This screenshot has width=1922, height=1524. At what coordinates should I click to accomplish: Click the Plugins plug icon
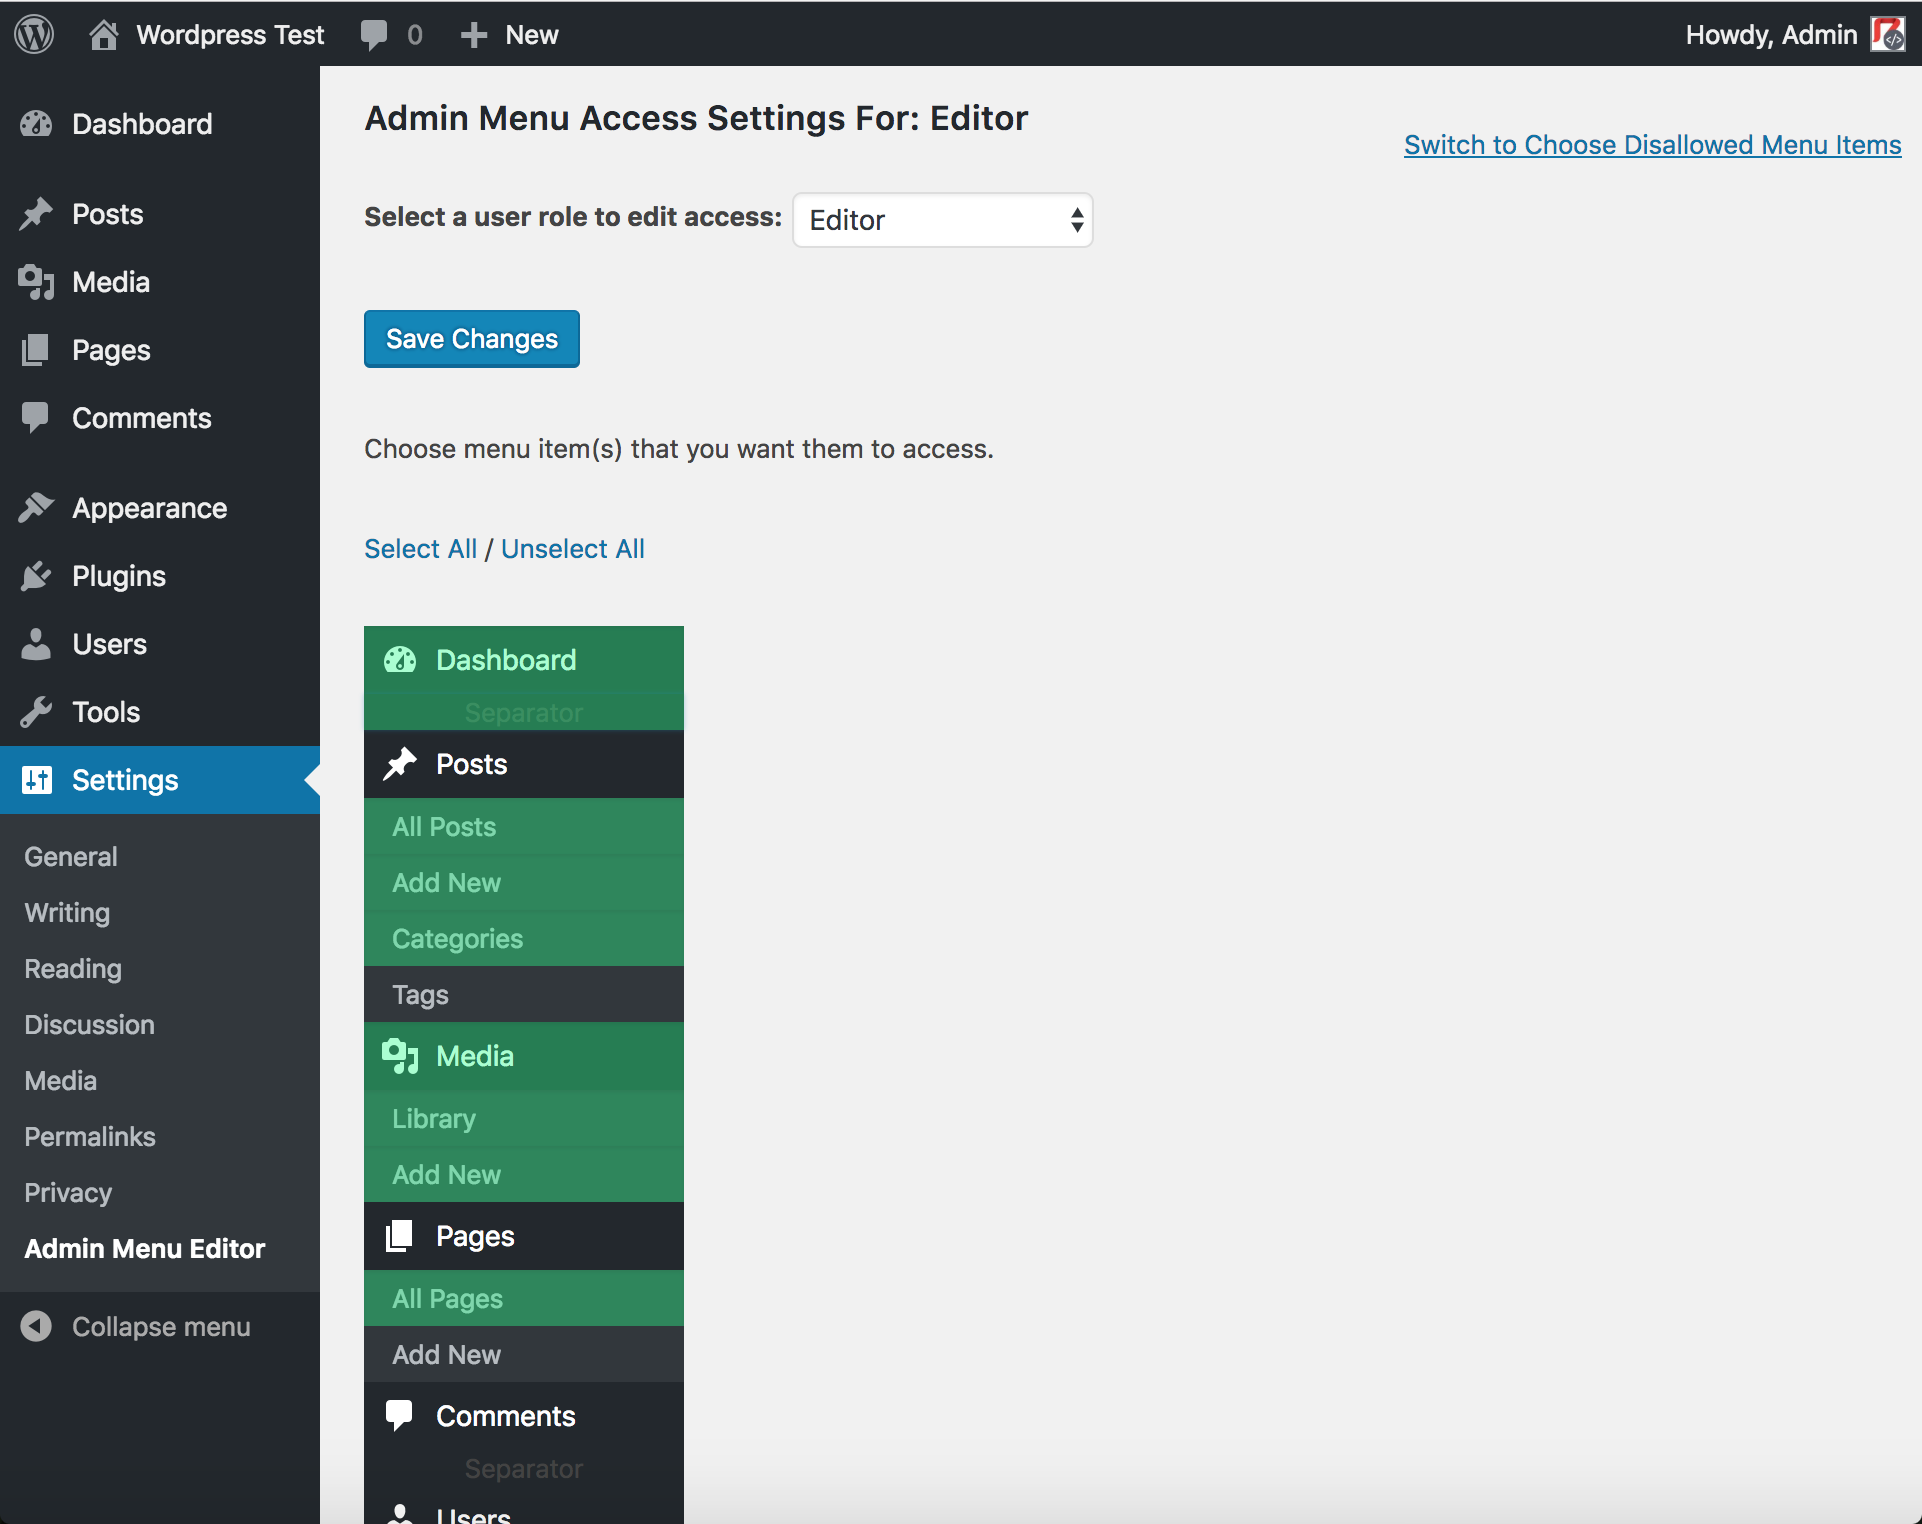click(36, 576)
